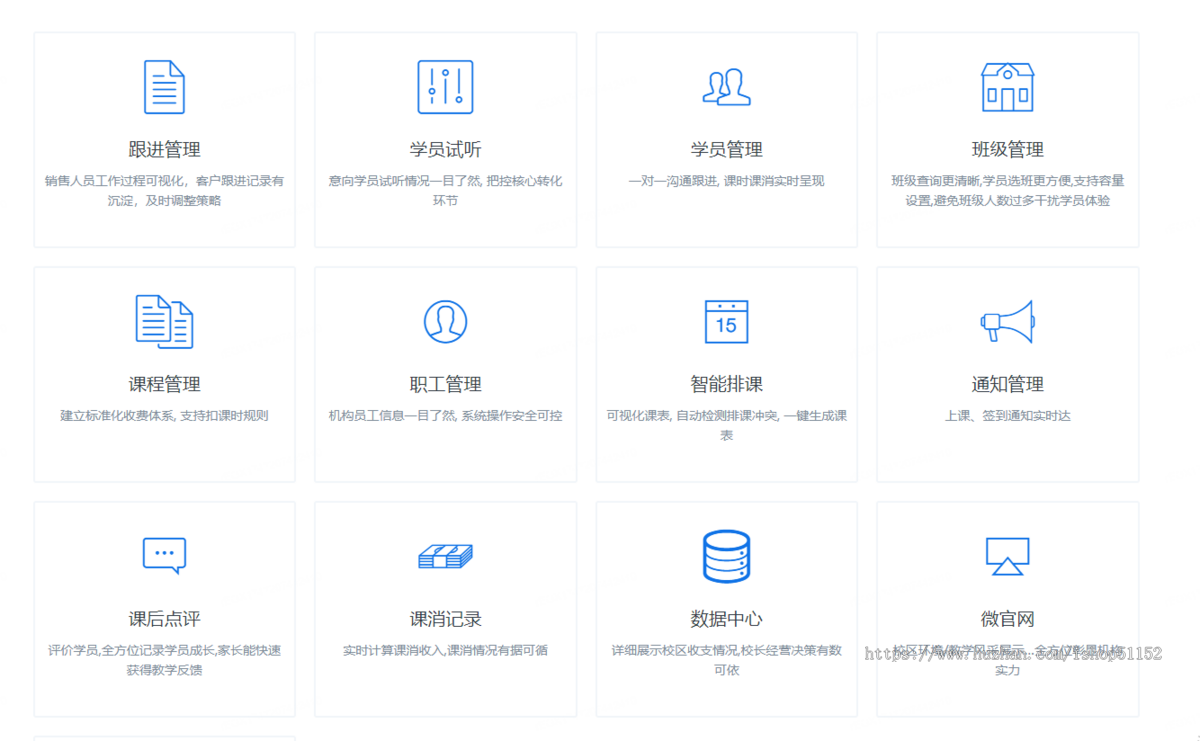Click the database icon above 数据中心
The image size is (1200, 741).
[727, 556]
